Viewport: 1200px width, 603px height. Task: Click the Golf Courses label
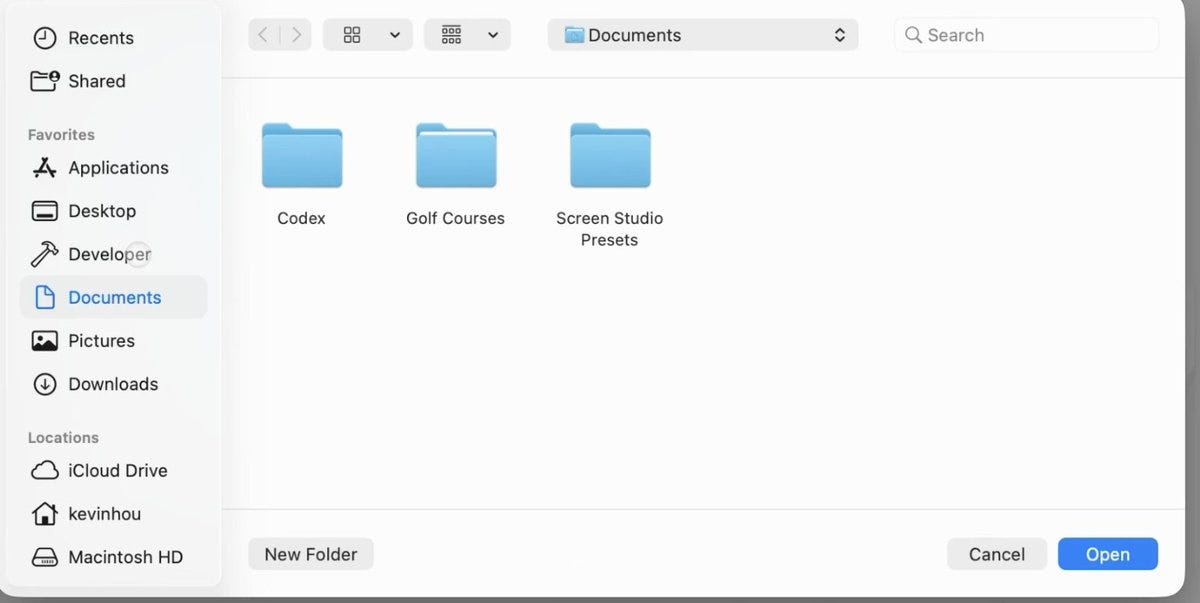(x=455, y=218)
